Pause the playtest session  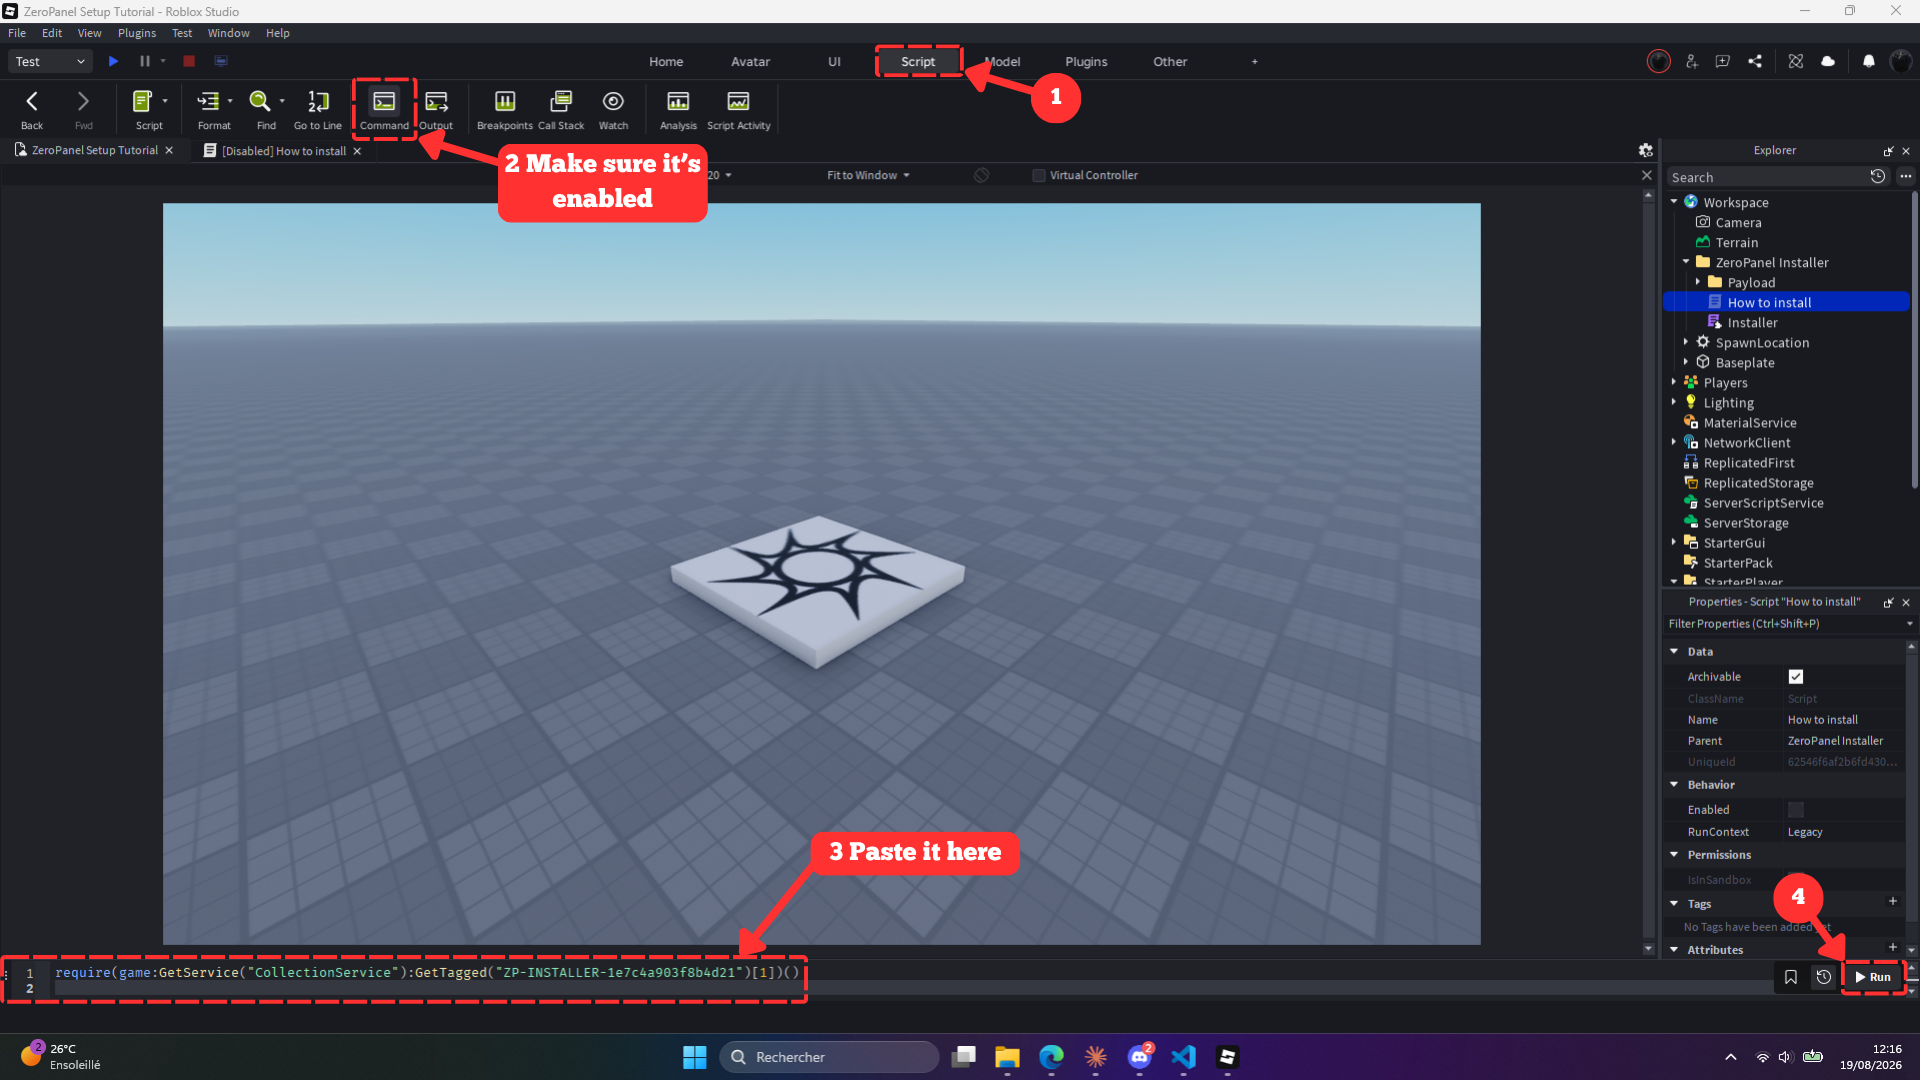tap(145, 61)
